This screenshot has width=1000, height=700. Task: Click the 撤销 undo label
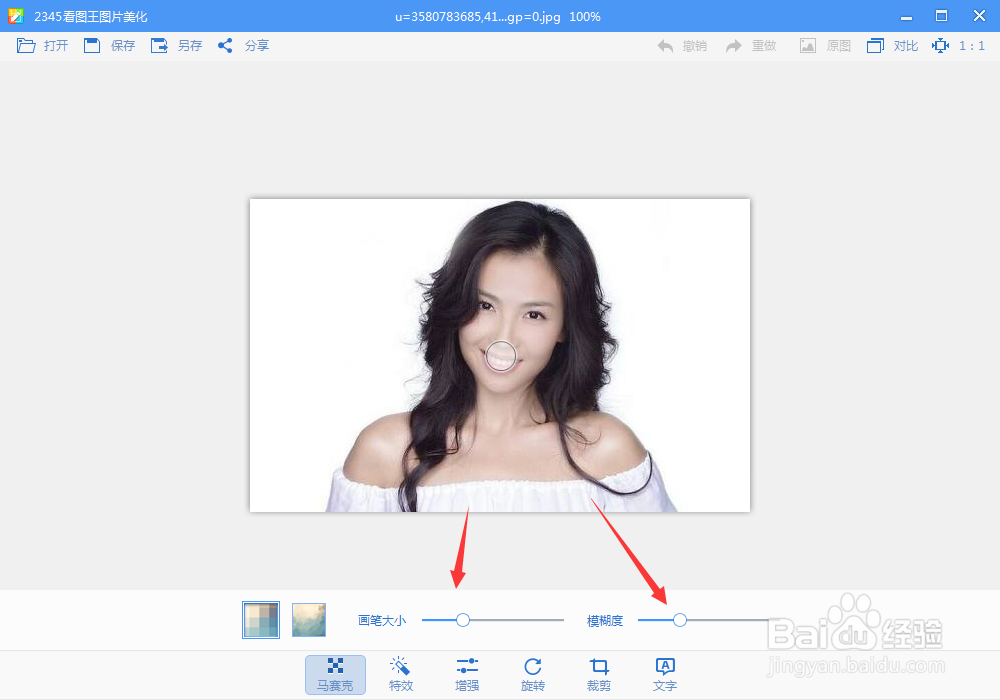click(695, 46)
